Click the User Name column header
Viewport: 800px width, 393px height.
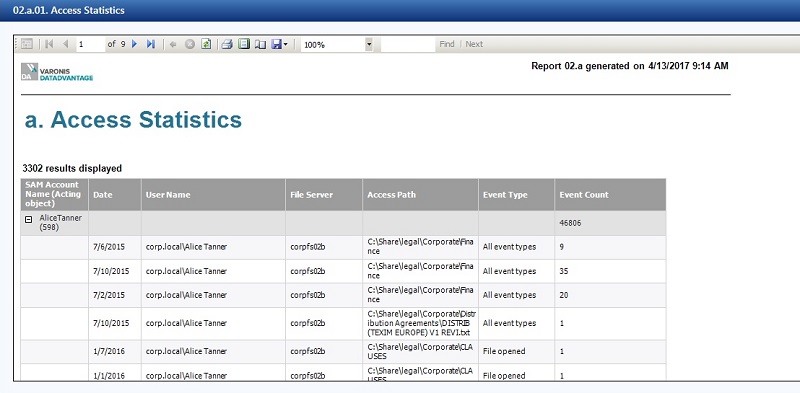[x=213, y=194]
